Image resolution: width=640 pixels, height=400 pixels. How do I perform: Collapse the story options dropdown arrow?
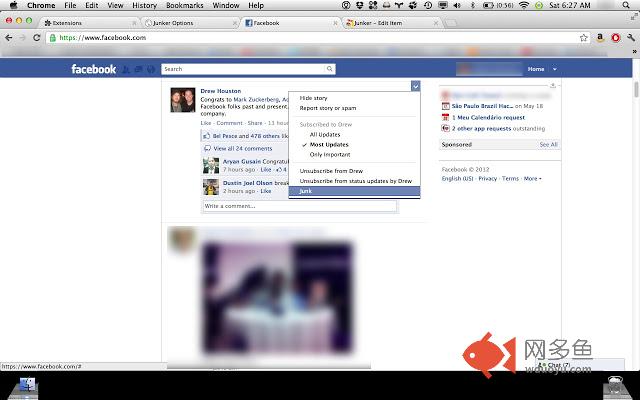pyautogui.click(x=415, y=87)
